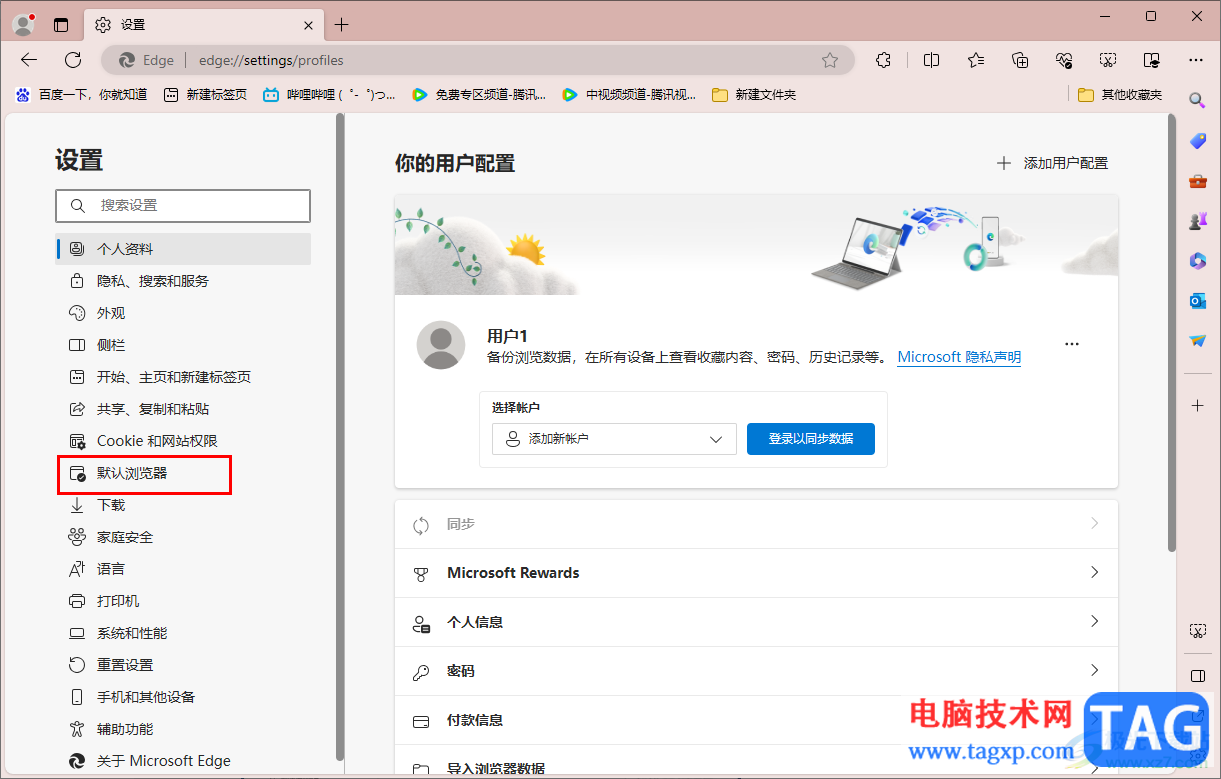The height and width of the screenshot is (779, 1221).
Task: Open the 新建标签页 bookmark
Action: [x=205, y=95]
